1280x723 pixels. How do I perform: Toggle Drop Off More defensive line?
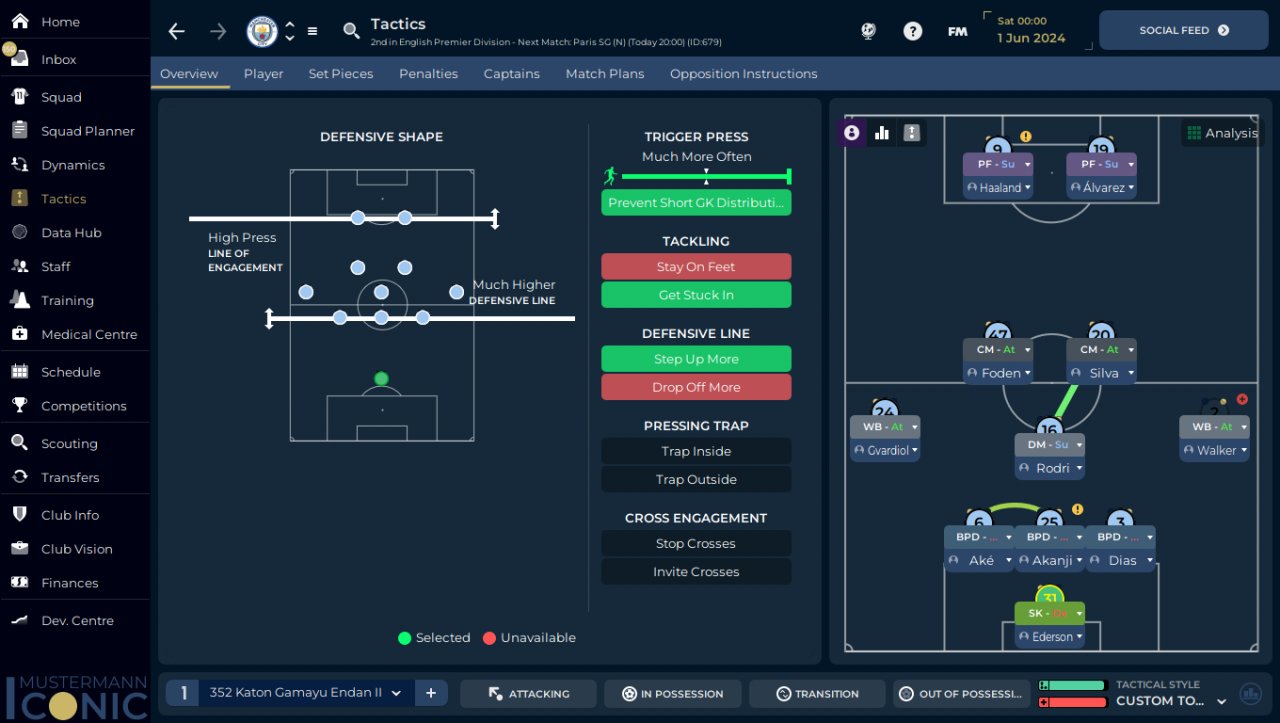(696, 387)
